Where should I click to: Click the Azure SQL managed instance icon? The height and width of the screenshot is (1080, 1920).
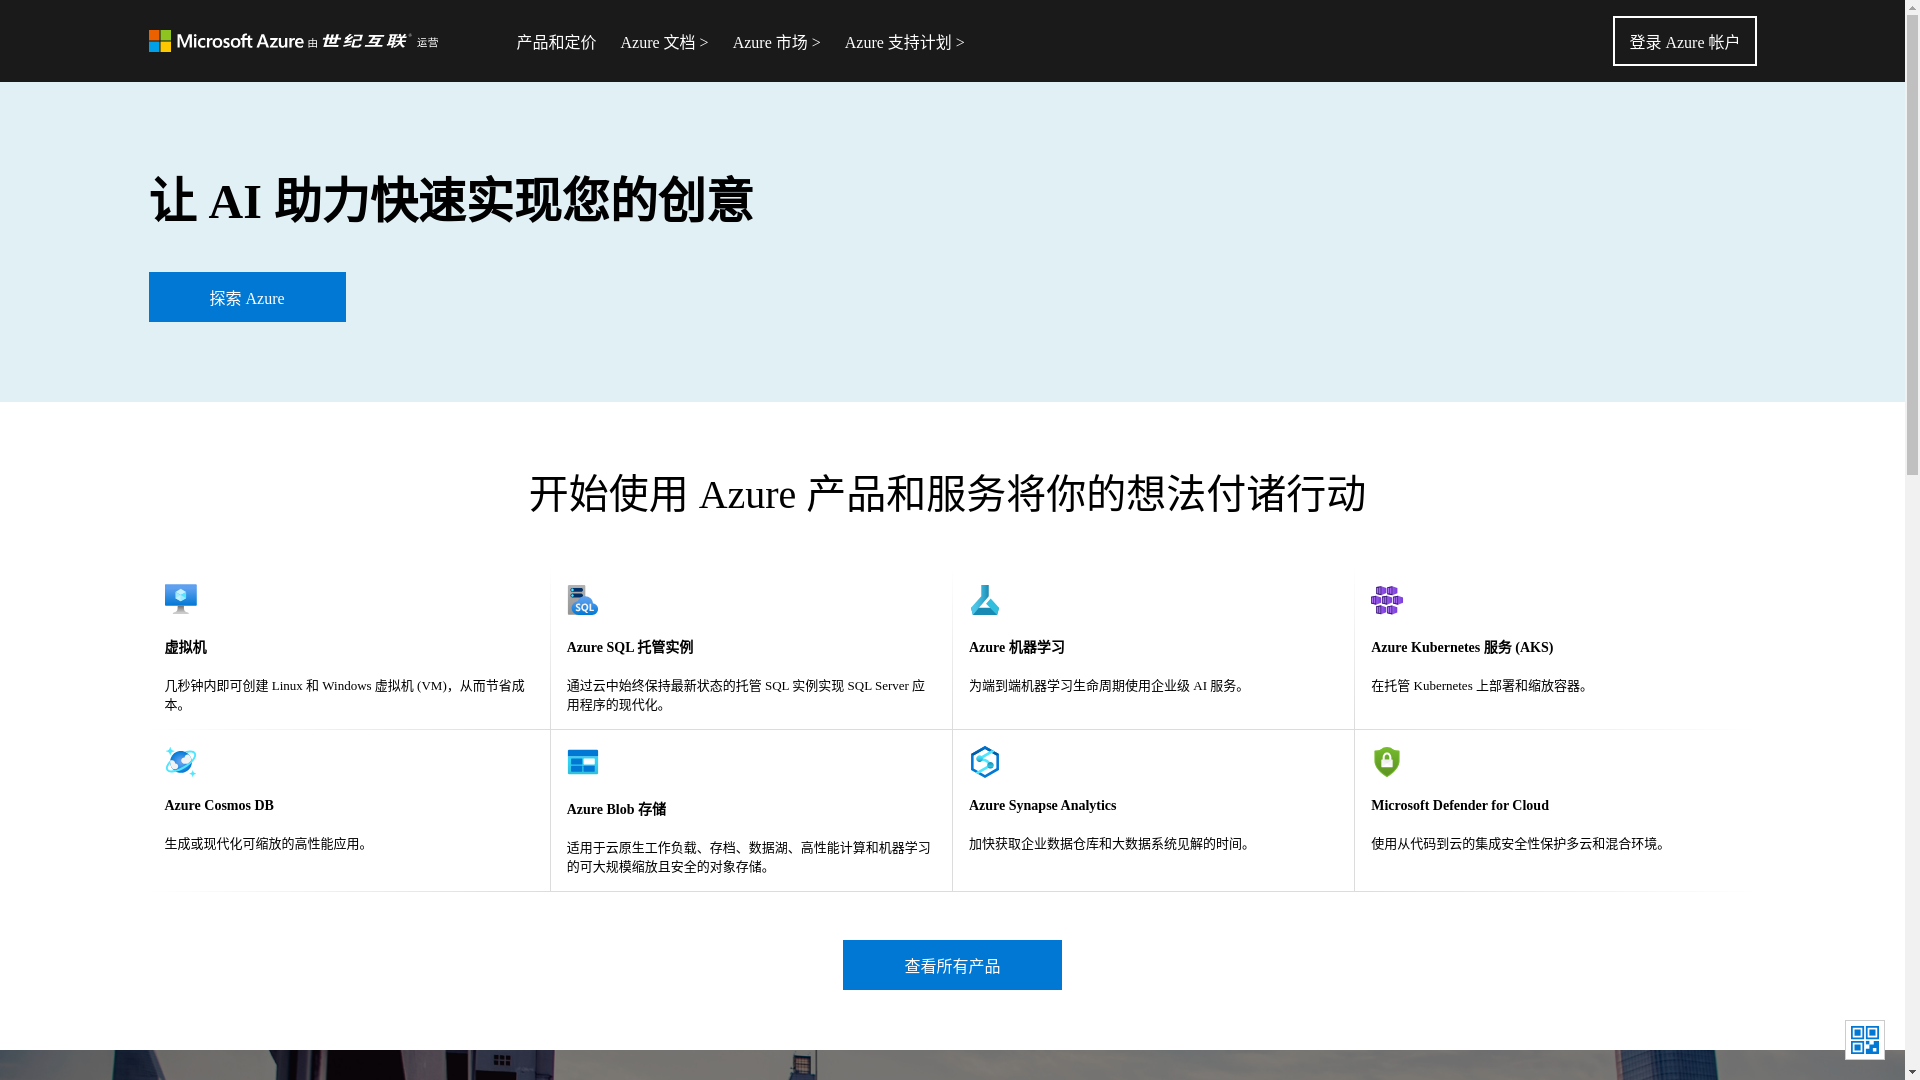(583, 600)
